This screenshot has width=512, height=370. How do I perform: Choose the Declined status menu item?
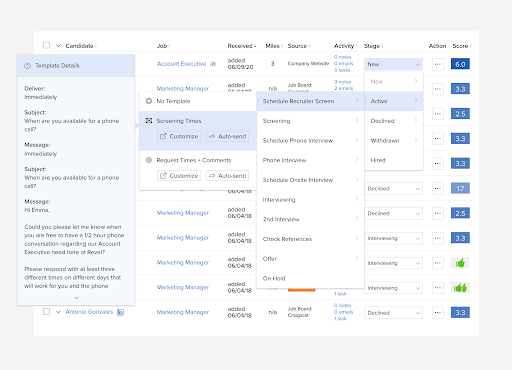pos(394,121)
